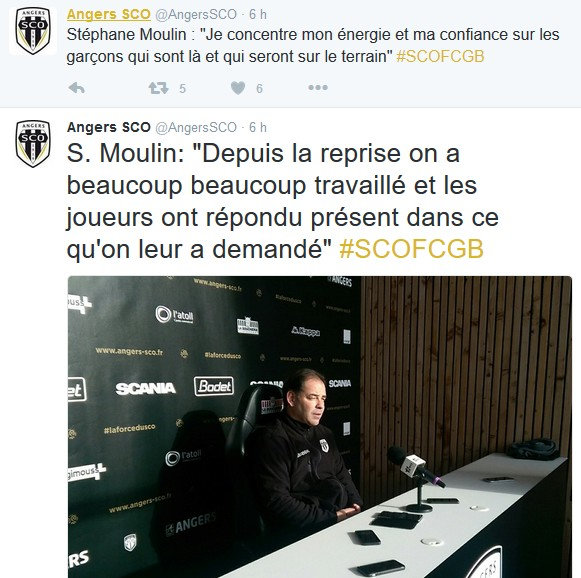View the like count showing 6
581x578 pixels.
coord(259,89)
